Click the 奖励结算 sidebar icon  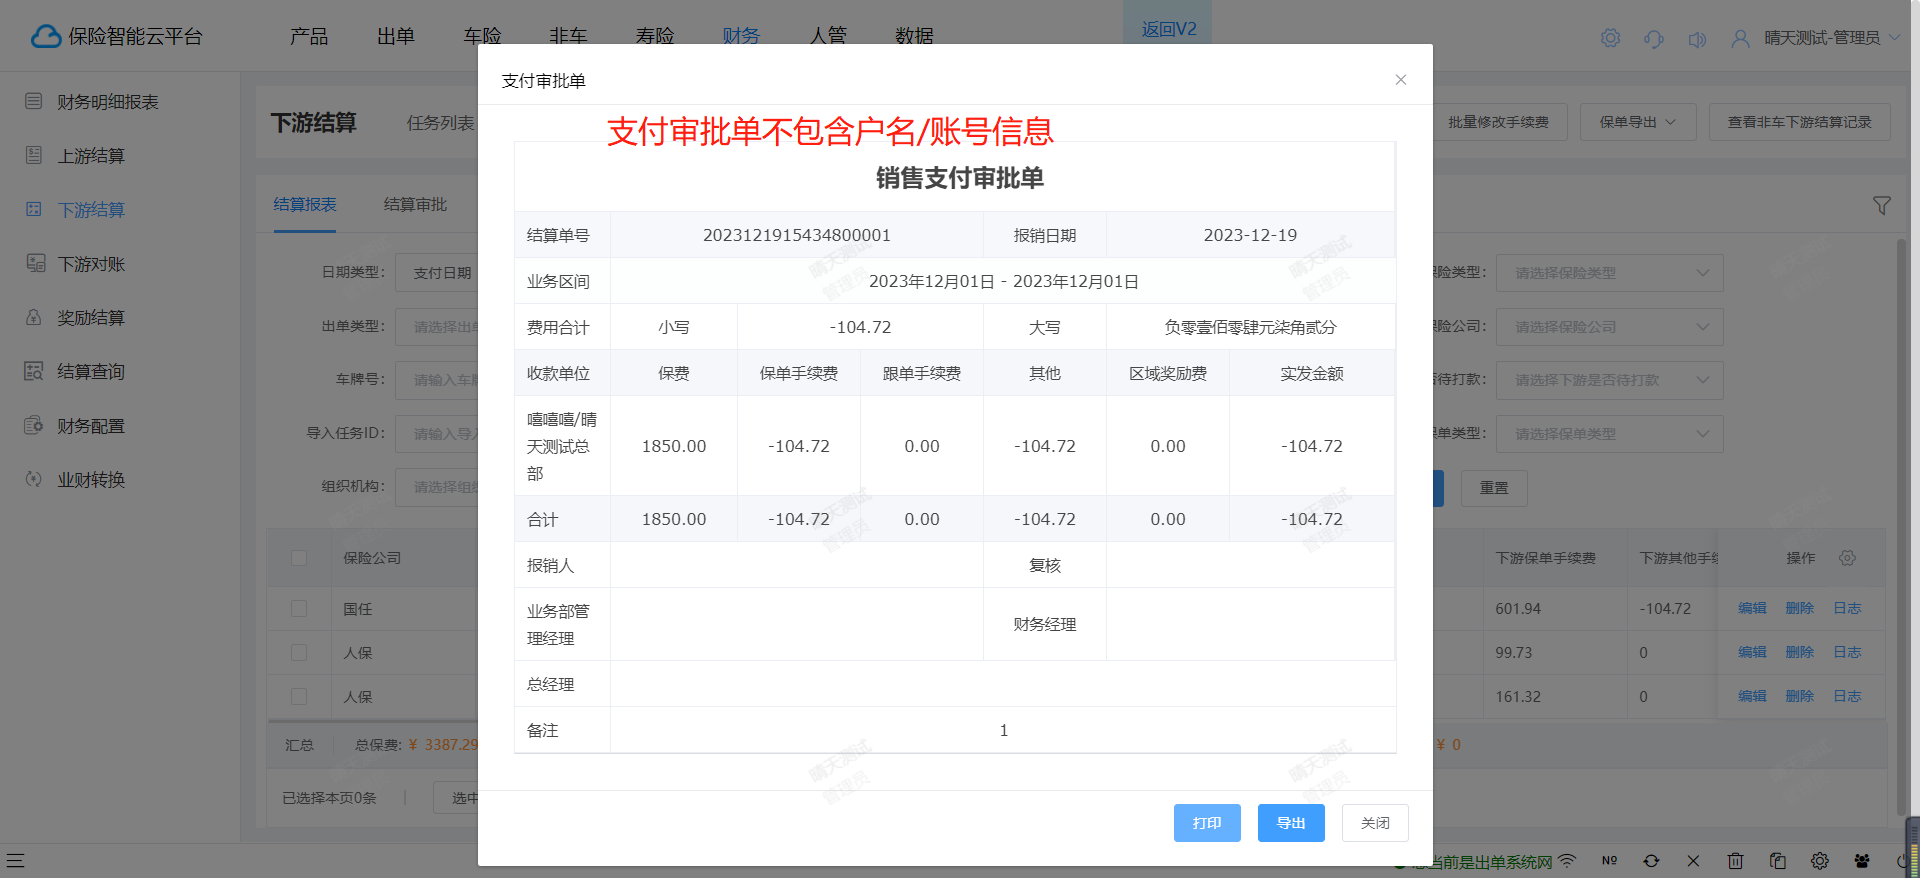(x=34, y=317)
